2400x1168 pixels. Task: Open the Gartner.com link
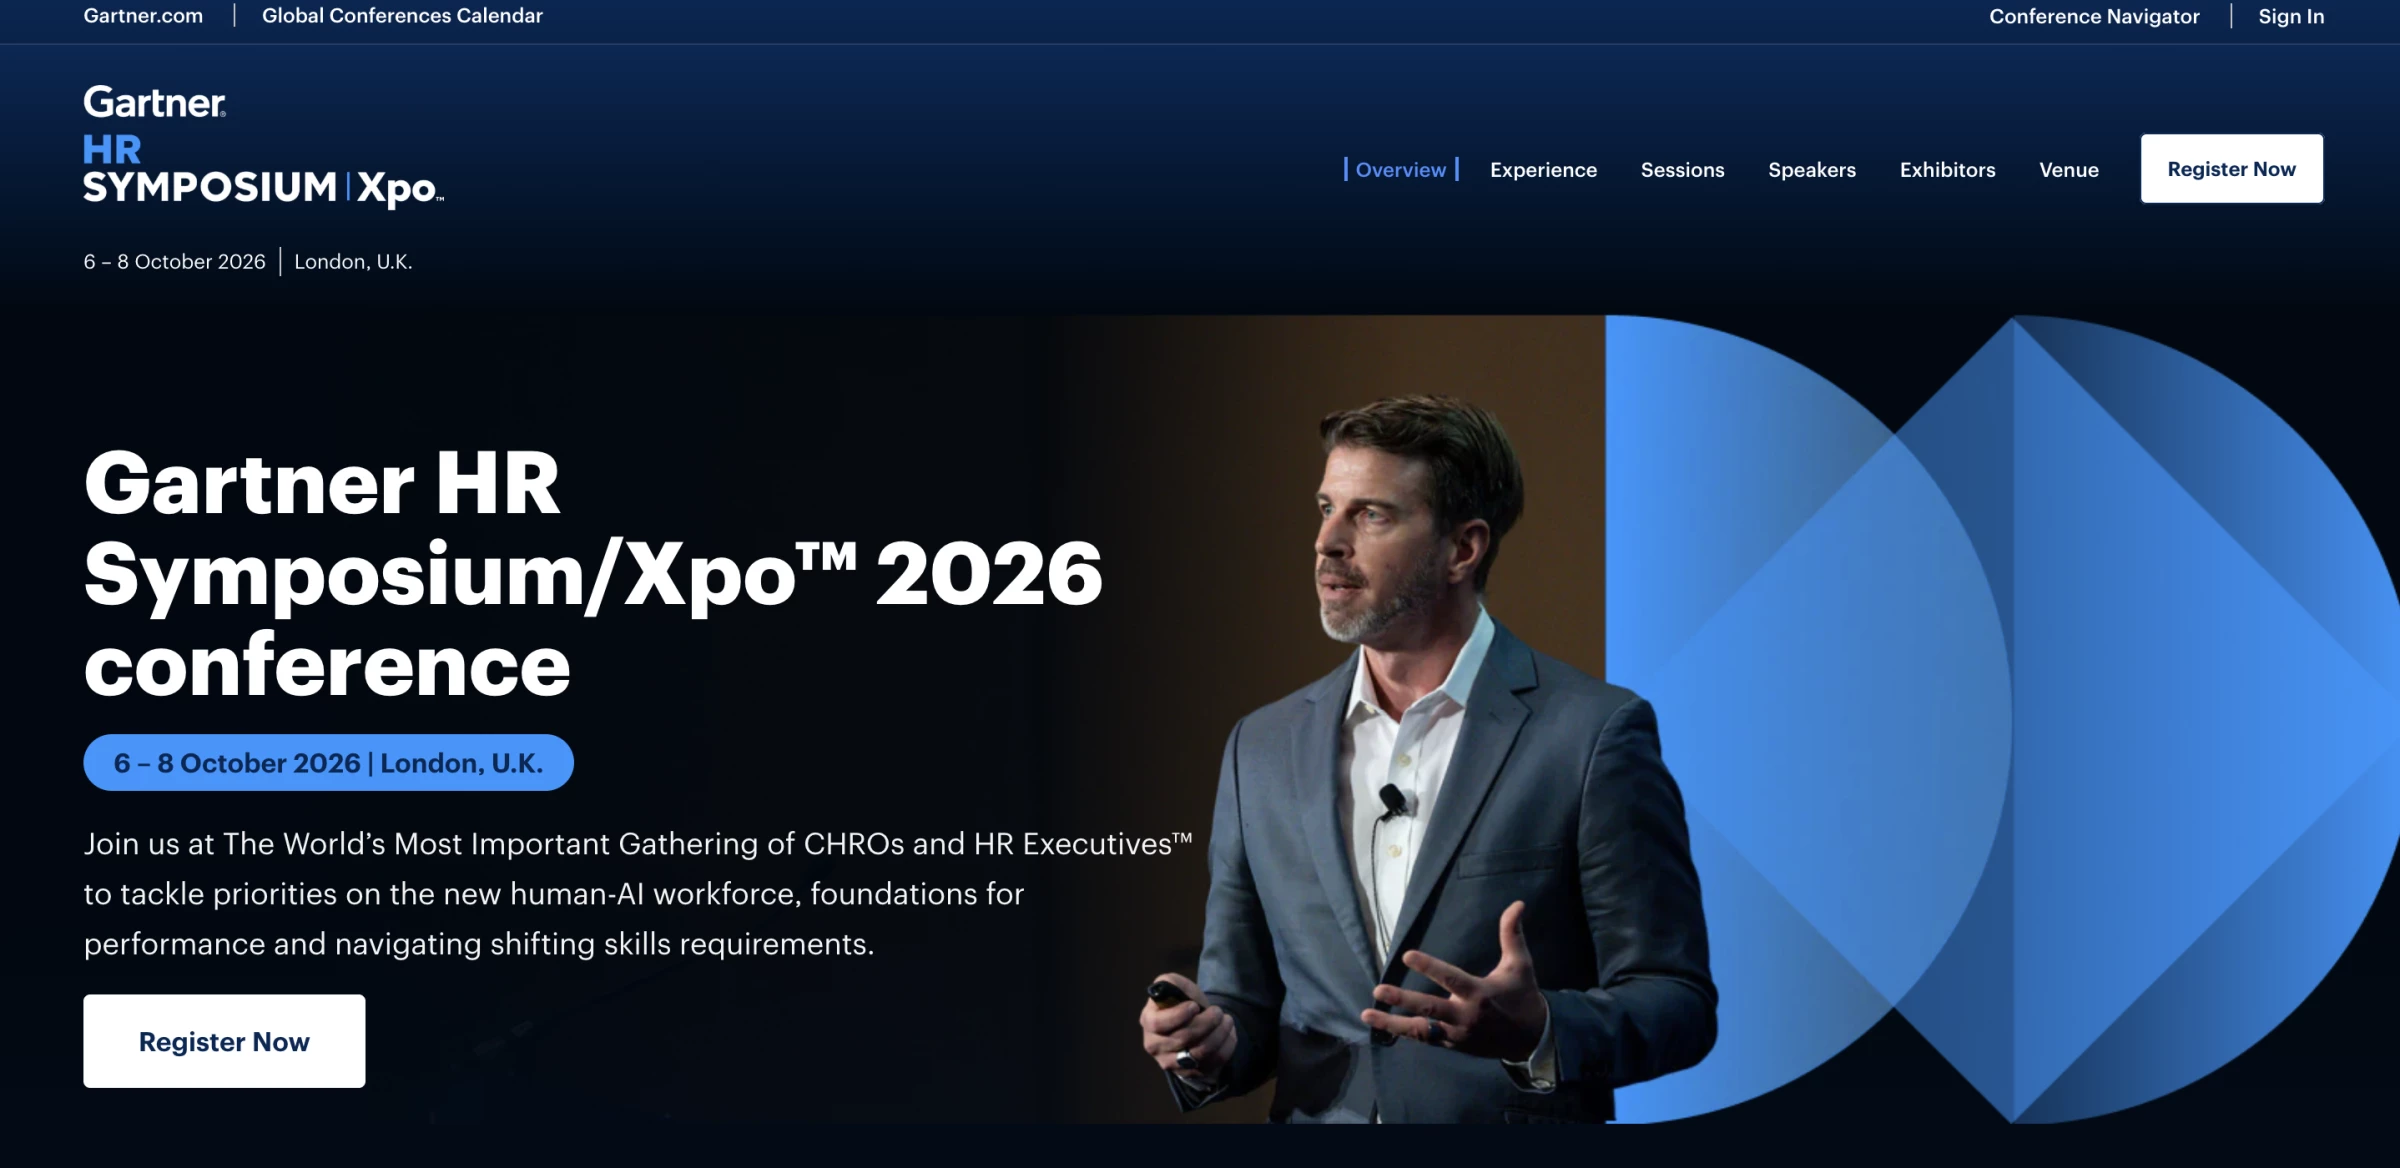point(143,16)
